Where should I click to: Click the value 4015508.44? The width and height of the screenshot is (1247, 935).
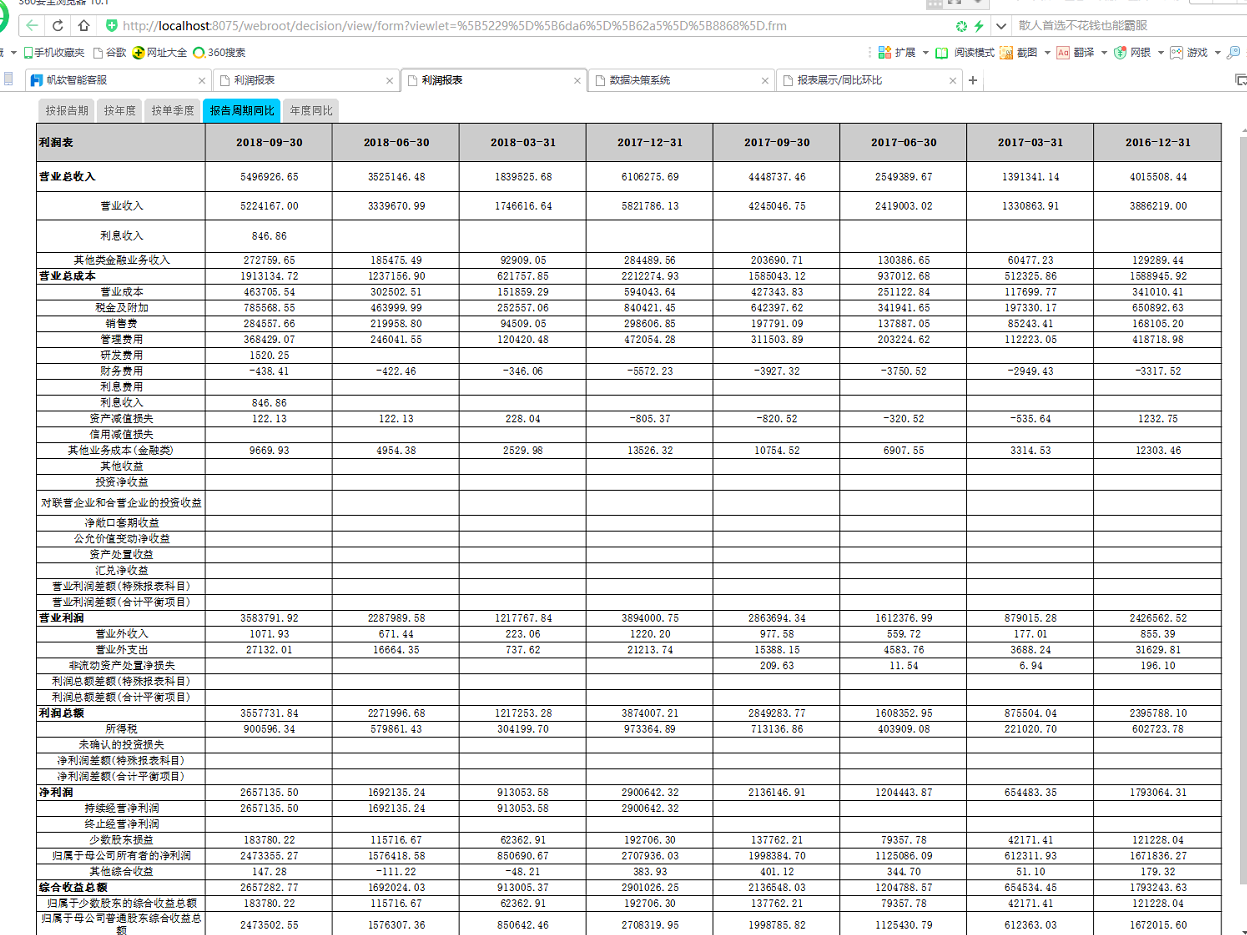point(1157,176)
